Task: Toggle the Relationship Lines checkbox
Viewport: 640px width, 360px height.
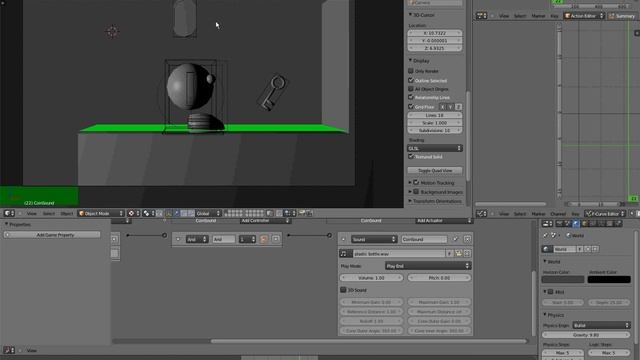Action: coord(411,97)
